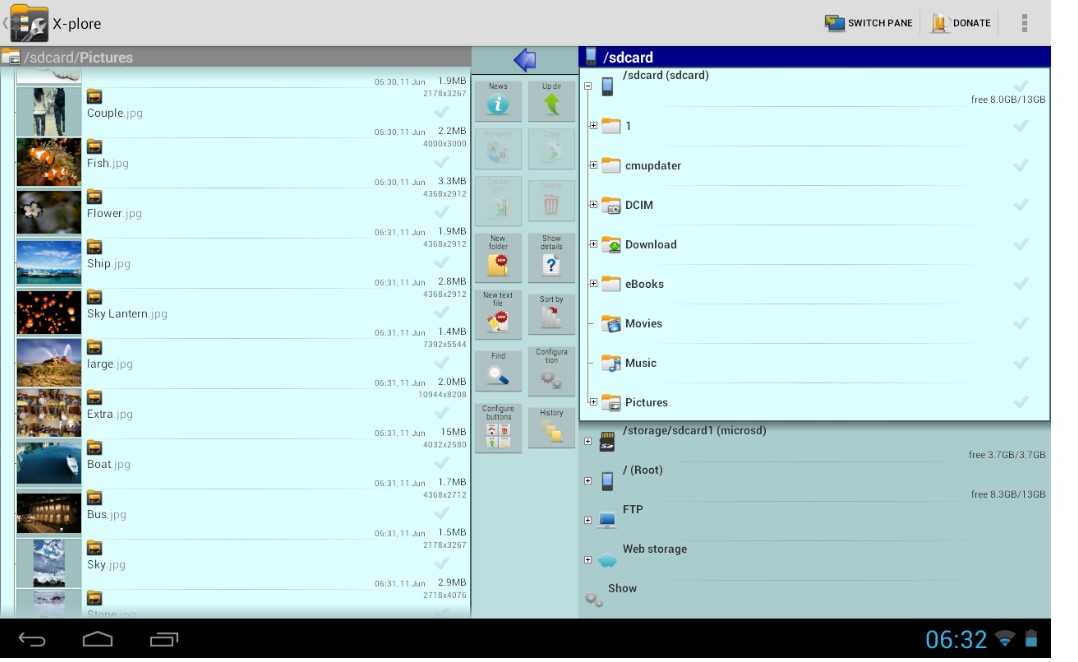Mark the Fish.jpg selection checkmark
The width and height of the screenshot is (1078, 662).
click(441, 162)
